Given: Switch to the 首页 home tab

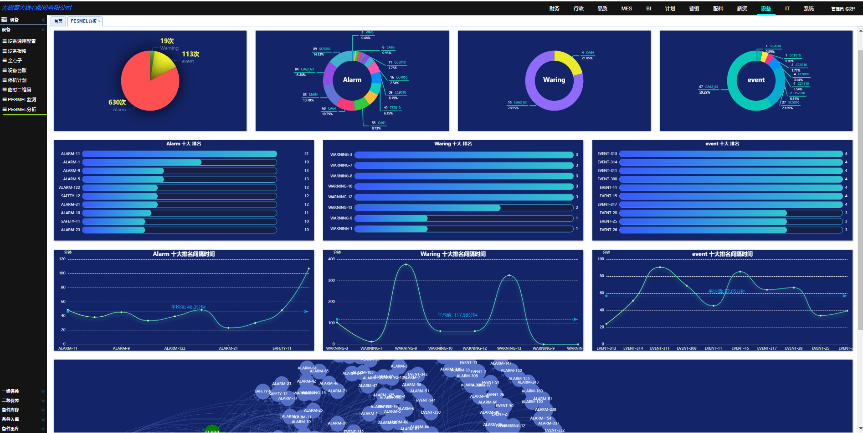Looking at the screenshot, I should point(58,20).
